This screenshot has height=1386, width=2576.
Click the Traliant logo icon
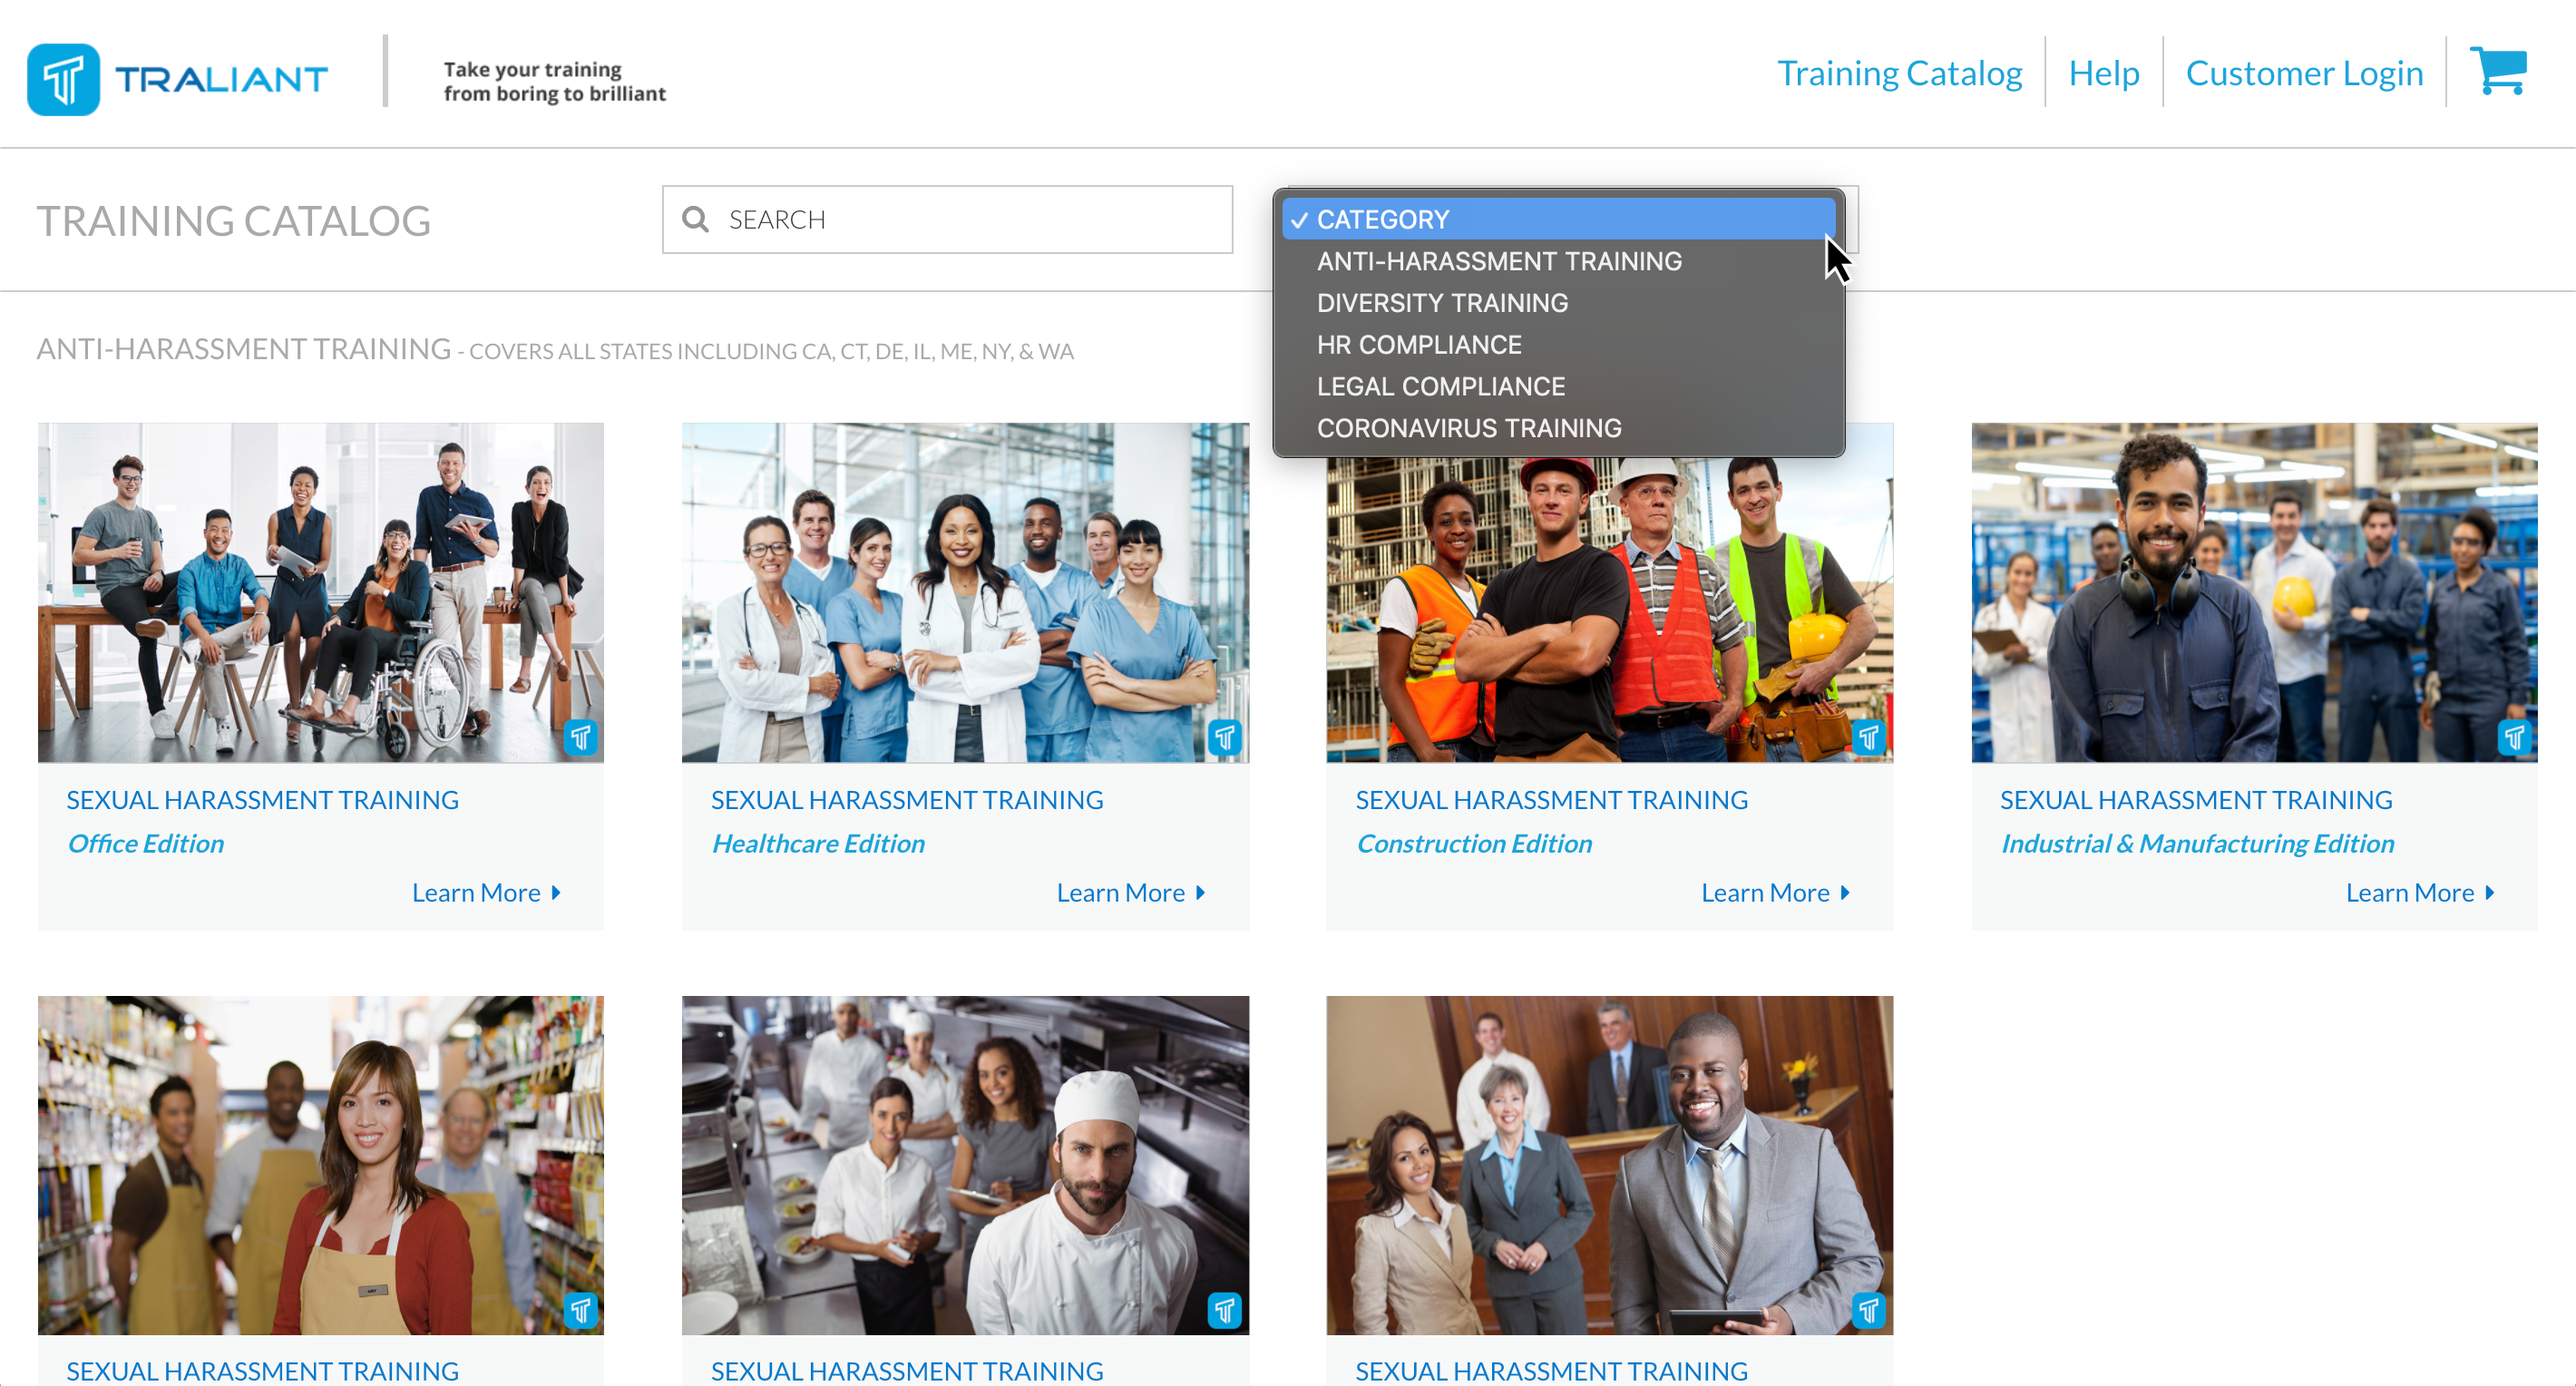point(63,79)
